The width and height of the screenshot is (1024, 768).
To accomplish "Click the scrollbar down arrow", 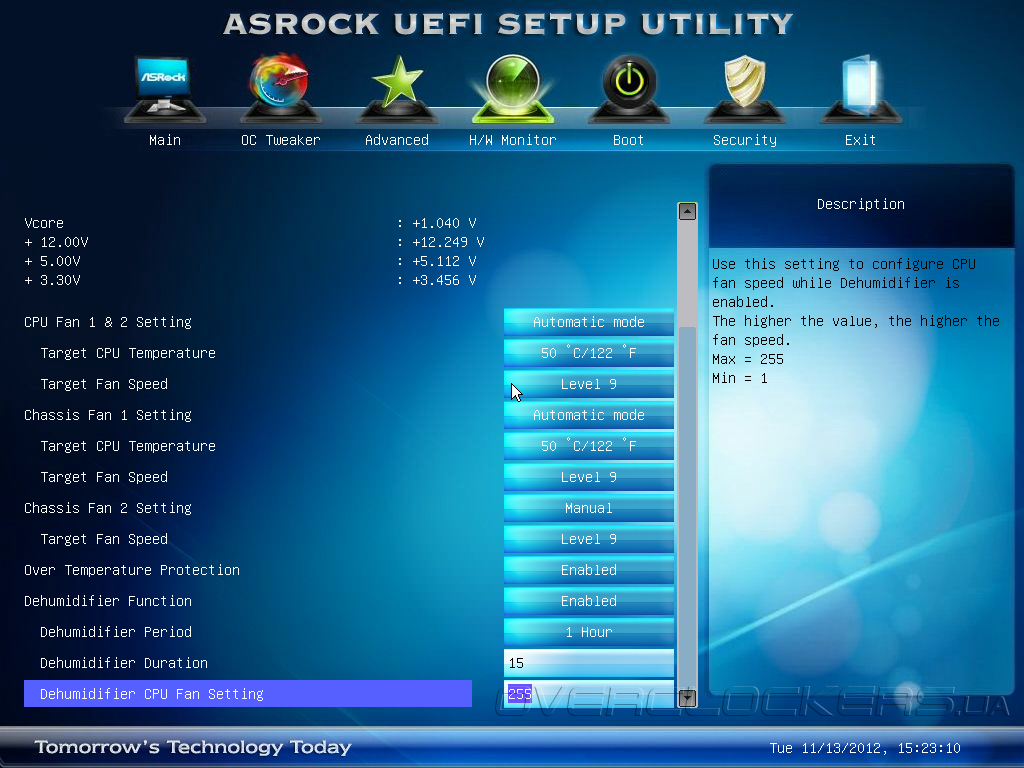I will (x=687, y=698).
